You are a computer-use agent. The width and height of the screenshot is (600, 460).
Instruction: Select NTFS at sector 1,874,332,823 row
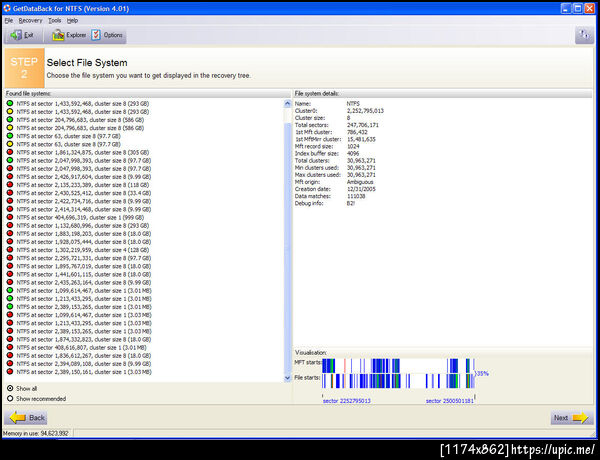click(83, 339)
